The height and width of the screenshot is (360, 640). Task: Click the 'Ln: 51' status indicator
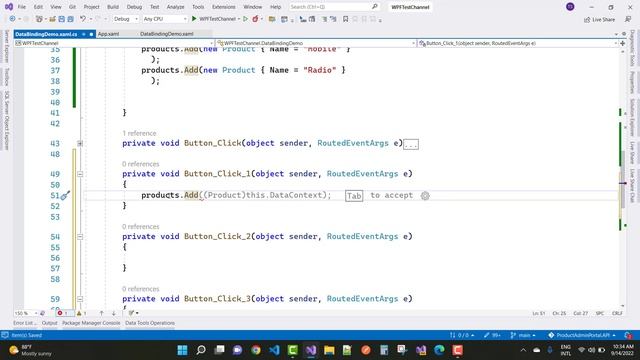point(539,313)
